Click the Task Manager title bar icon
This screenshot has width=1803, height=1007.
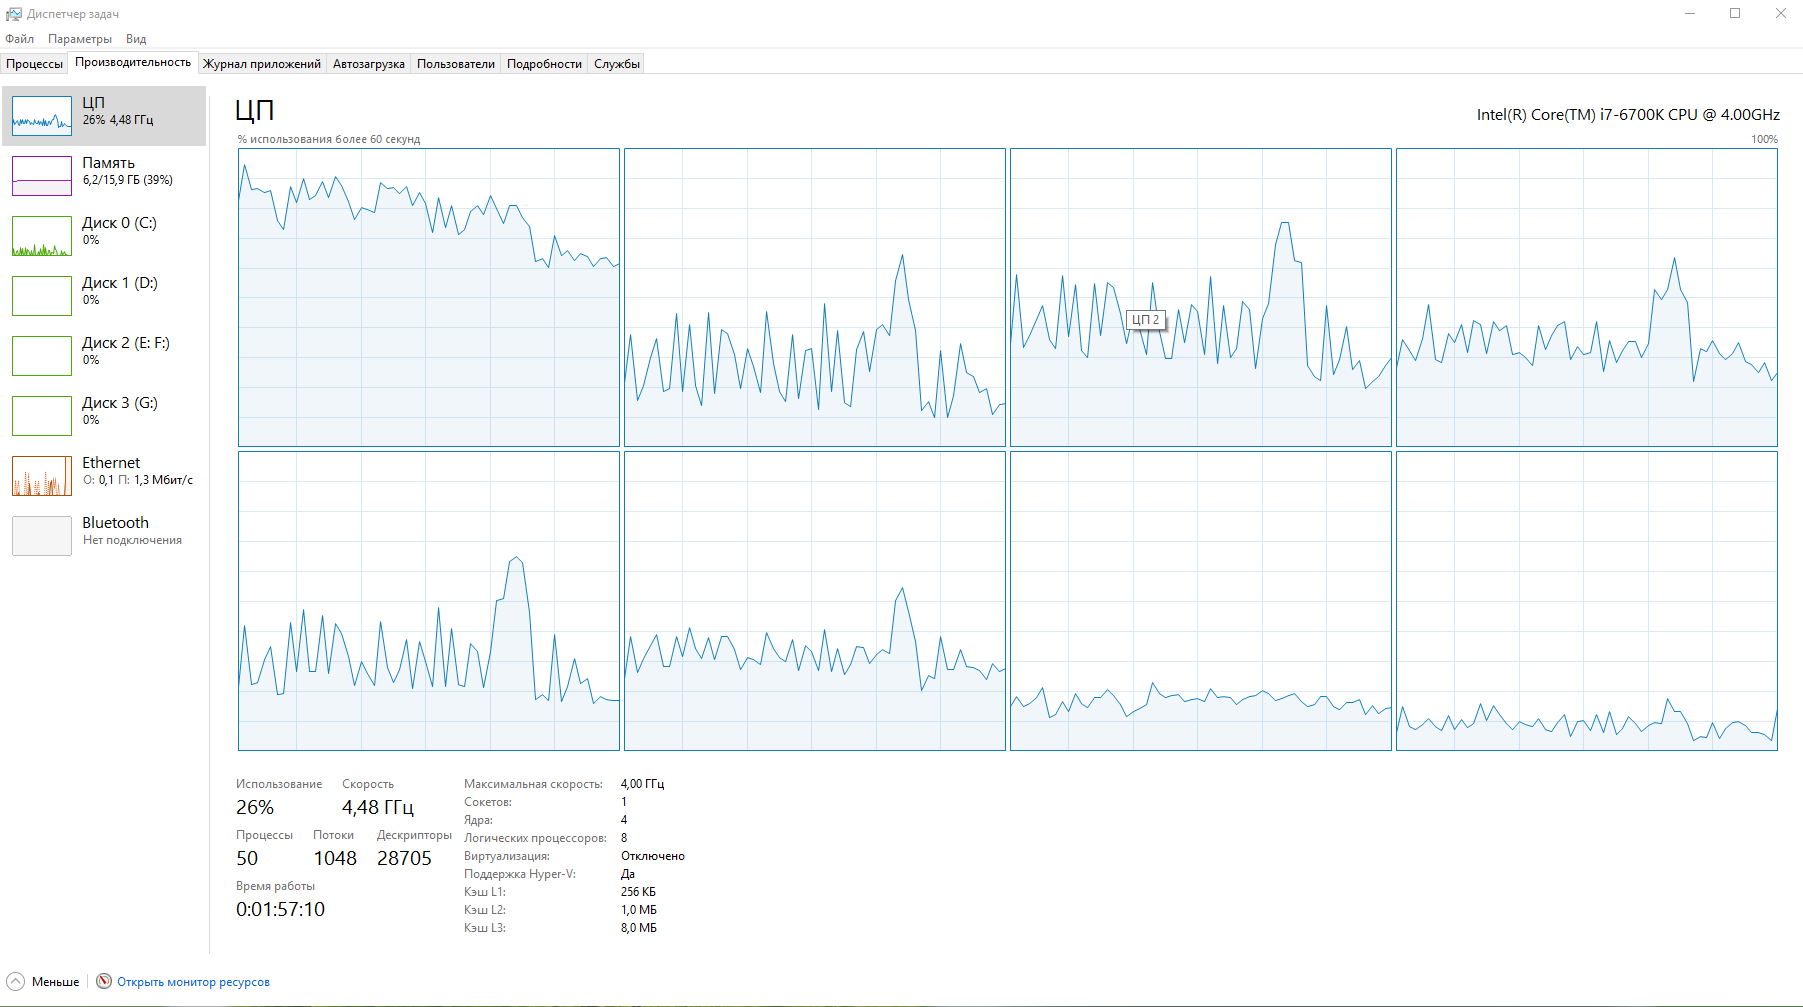(14, 14)
